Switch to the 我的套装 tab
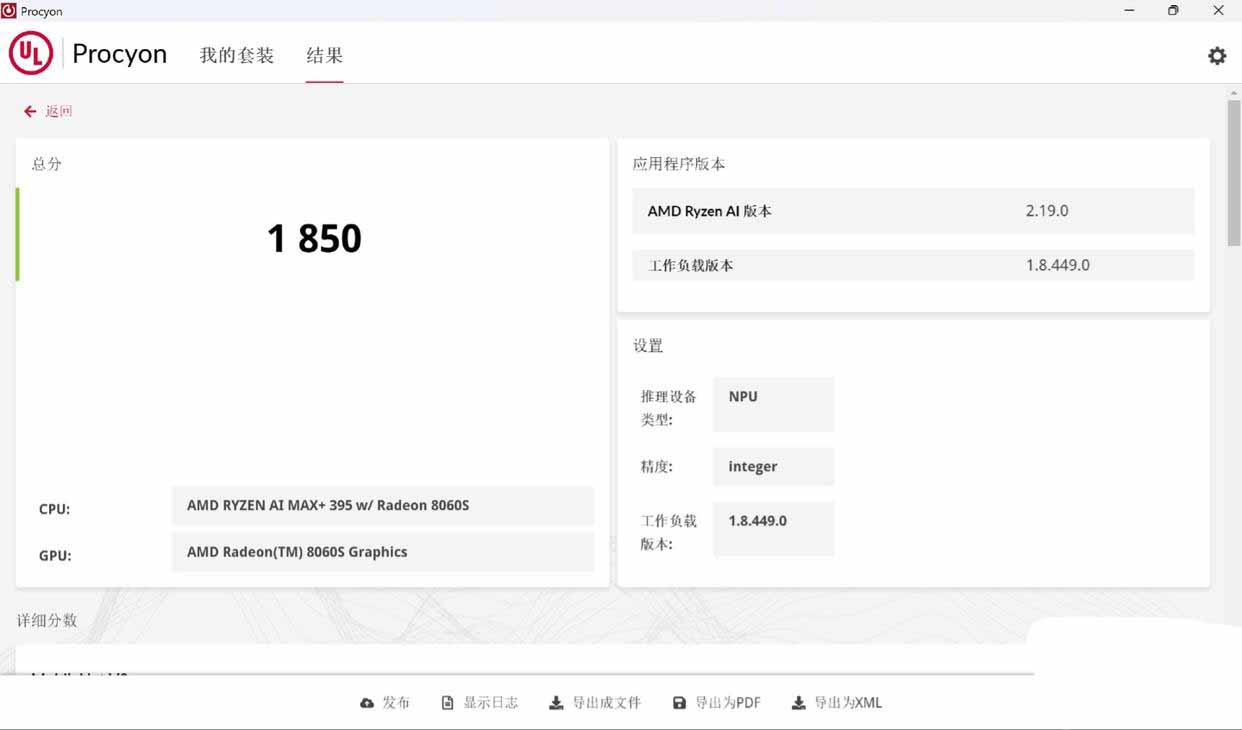 tap(236, 55)
